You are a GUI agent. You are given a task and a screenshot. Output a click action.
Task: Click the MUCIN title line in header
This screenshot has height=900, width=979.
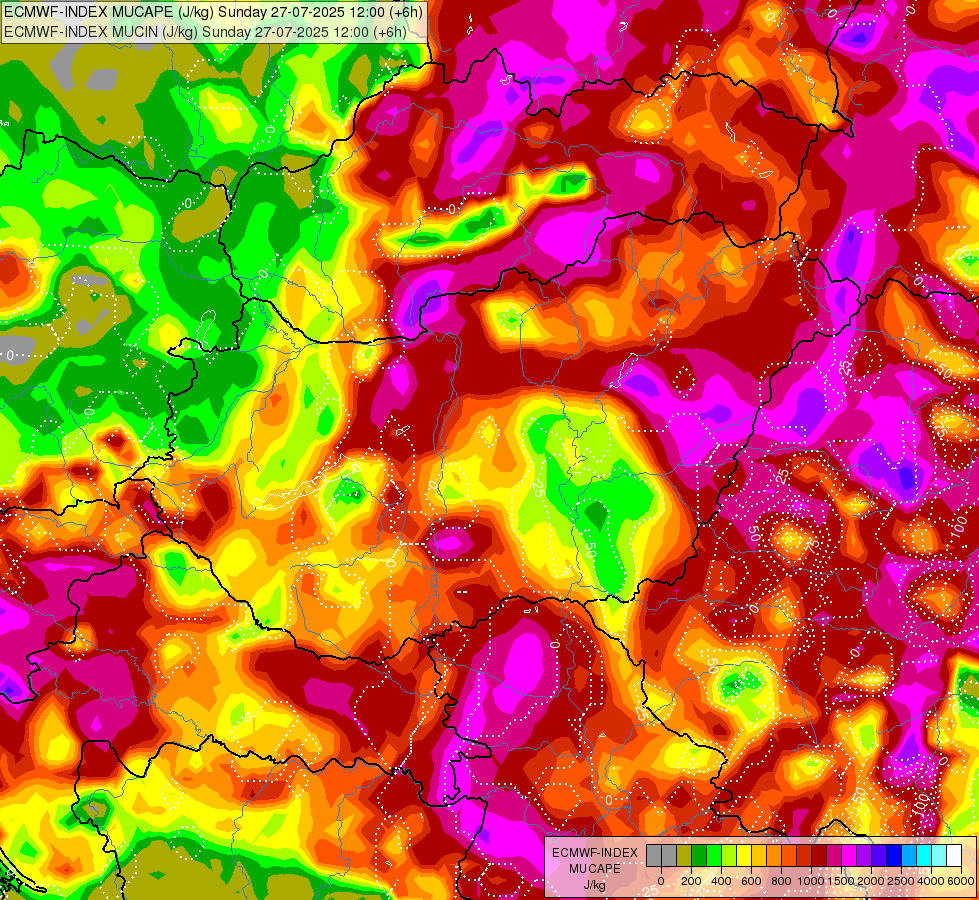coord(205,31)
